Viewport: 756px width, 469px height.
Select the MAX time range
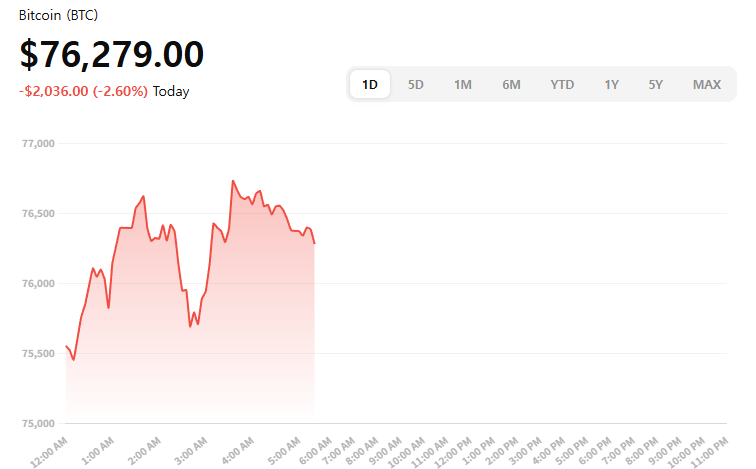[x=707, y=85]
